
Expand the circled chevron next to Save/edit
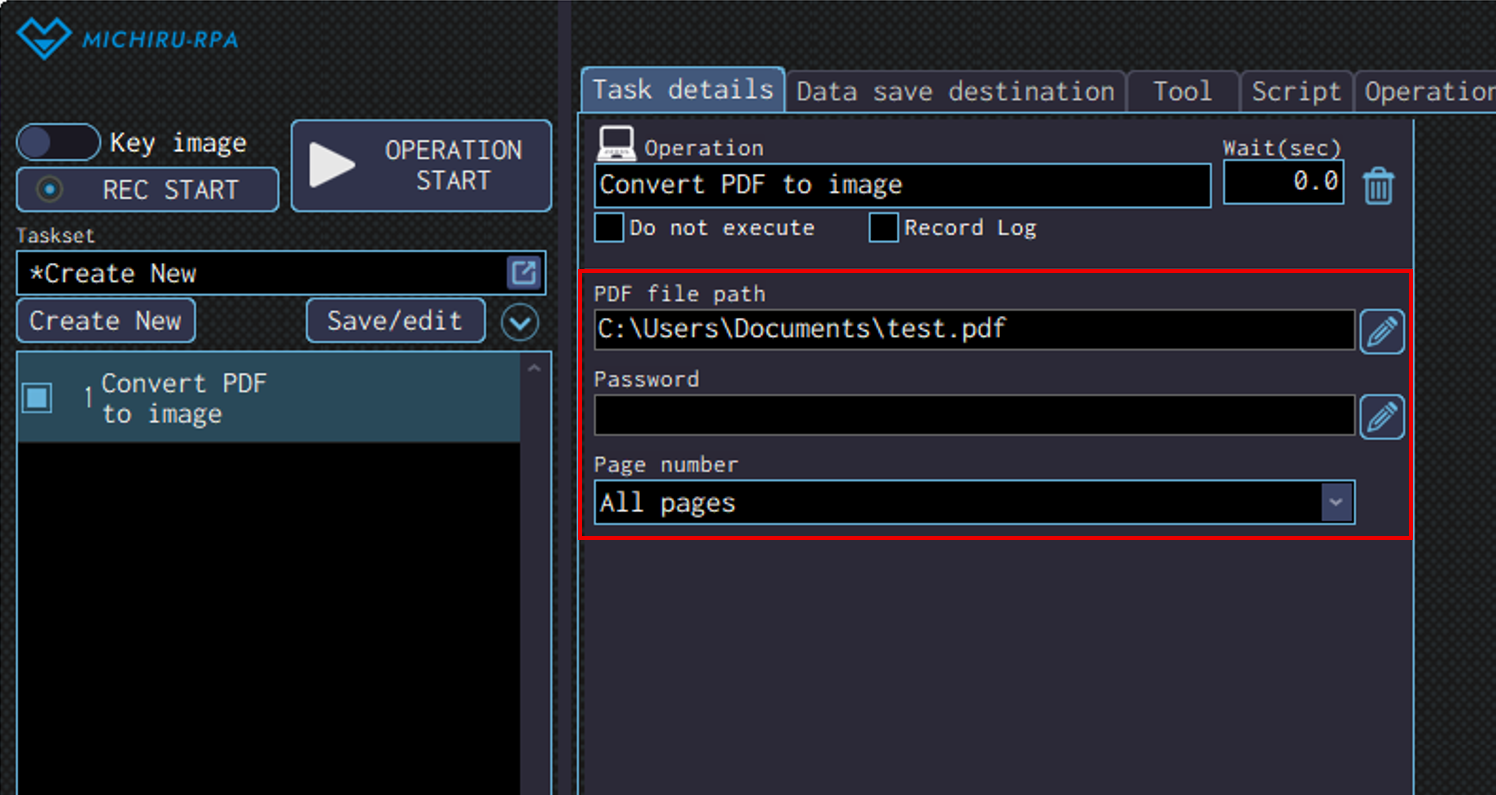coord(520,322)
